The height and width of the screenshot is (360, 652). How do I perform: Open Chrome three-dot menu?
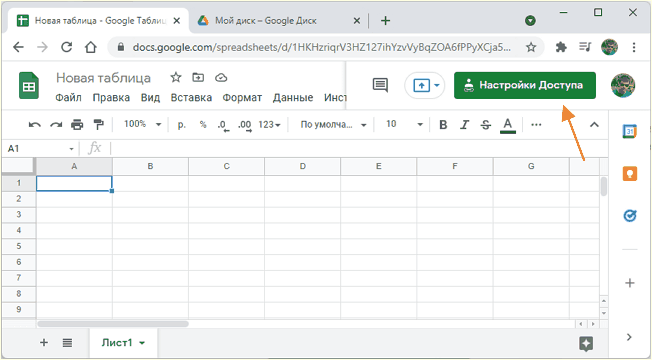coord(634,47)
